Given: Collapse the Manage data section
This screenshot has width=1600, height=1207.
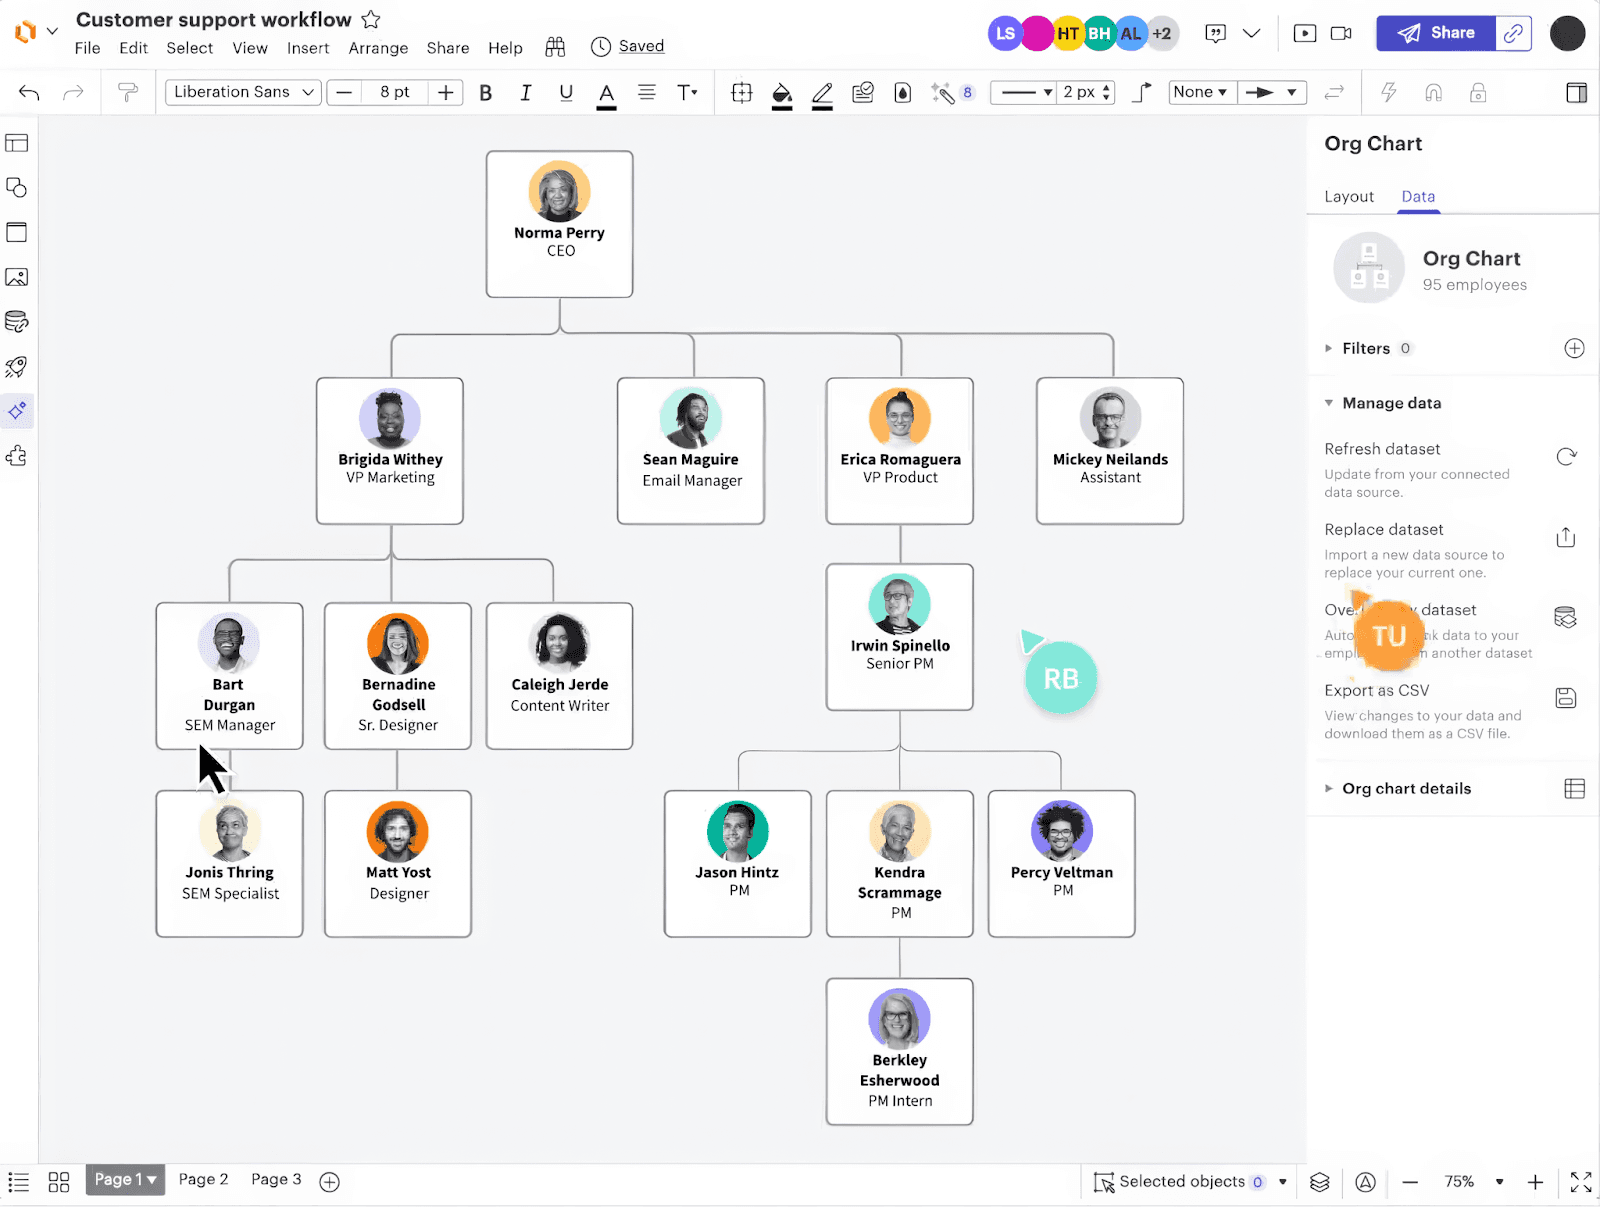Looking at the screenshot, I should click(x=1328, y=403).
